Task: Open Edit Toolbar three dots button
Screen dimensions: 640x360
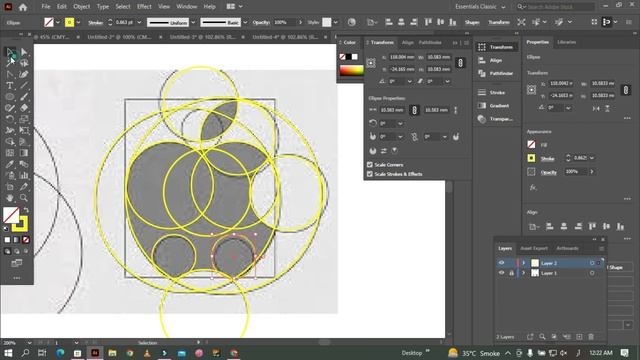Action: [x=17, y=278]
